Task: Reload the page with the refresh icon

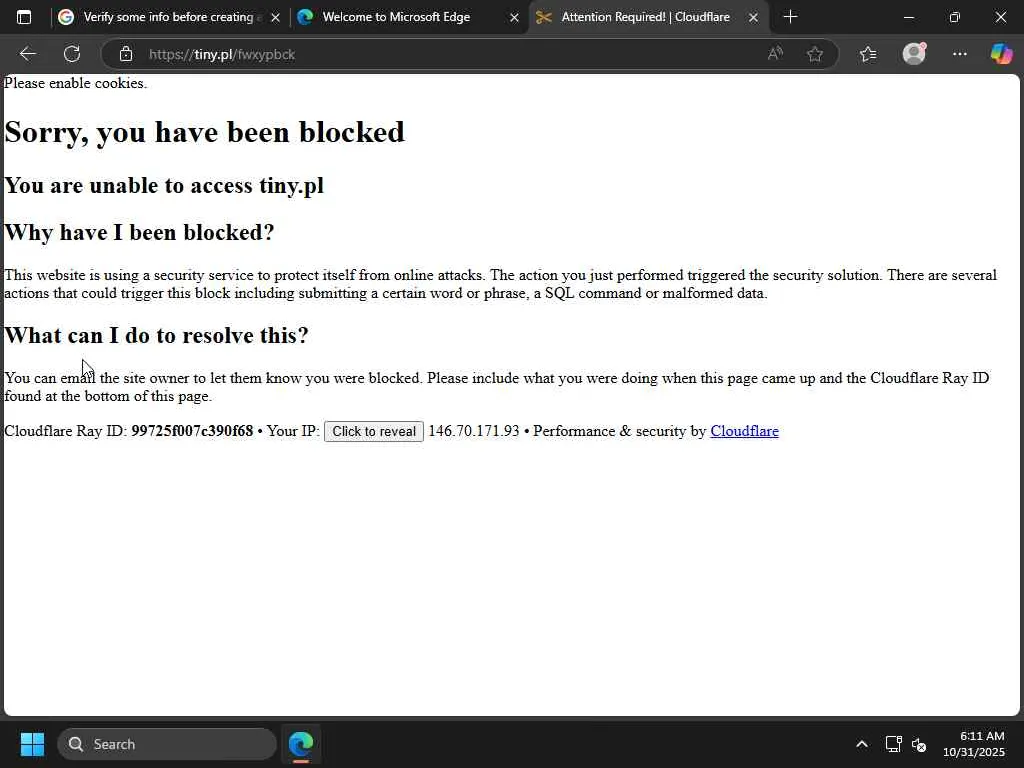Action: pos(72,54)
